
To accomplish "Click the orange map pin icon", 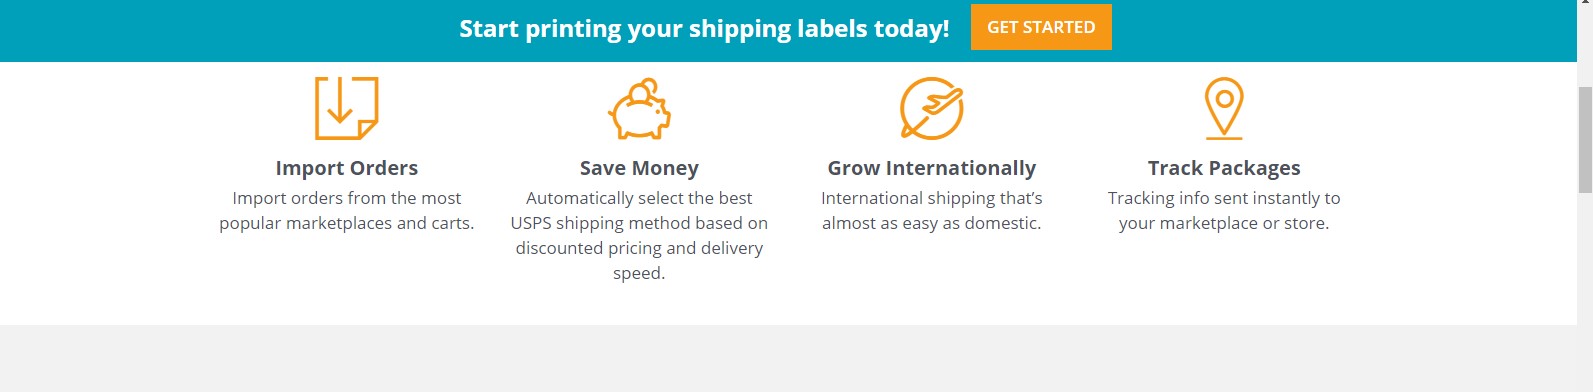I will pyautogui.click(x=1224, y=108).
